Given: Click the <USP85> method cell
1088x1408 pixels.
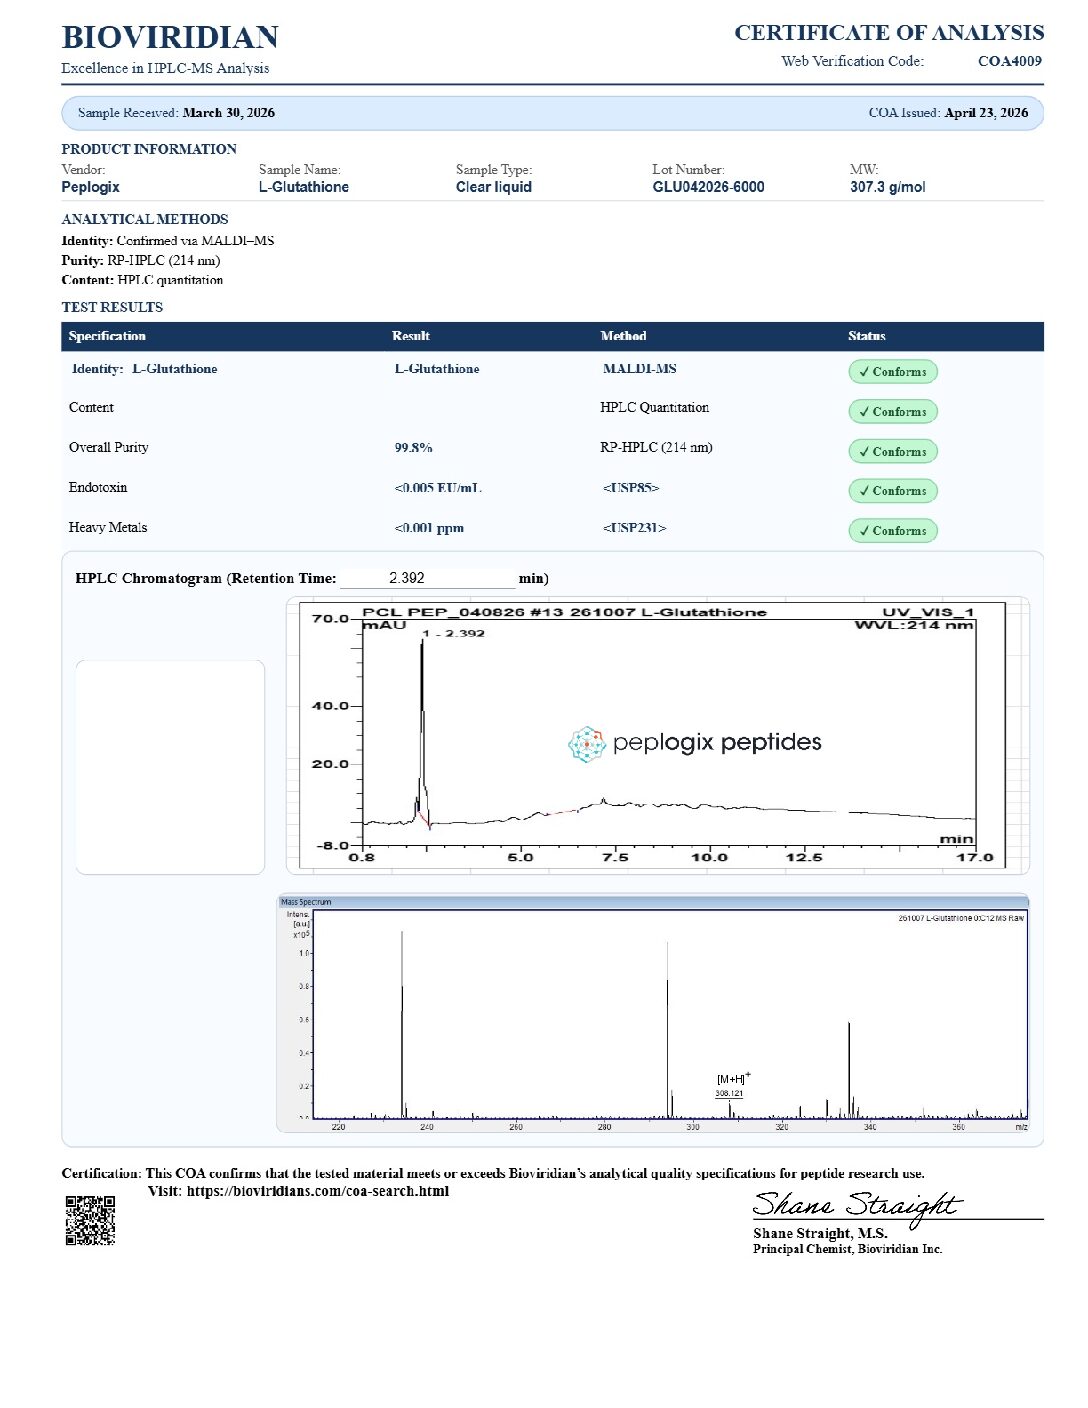Looking at the screenshot, I should click(630, 488).
